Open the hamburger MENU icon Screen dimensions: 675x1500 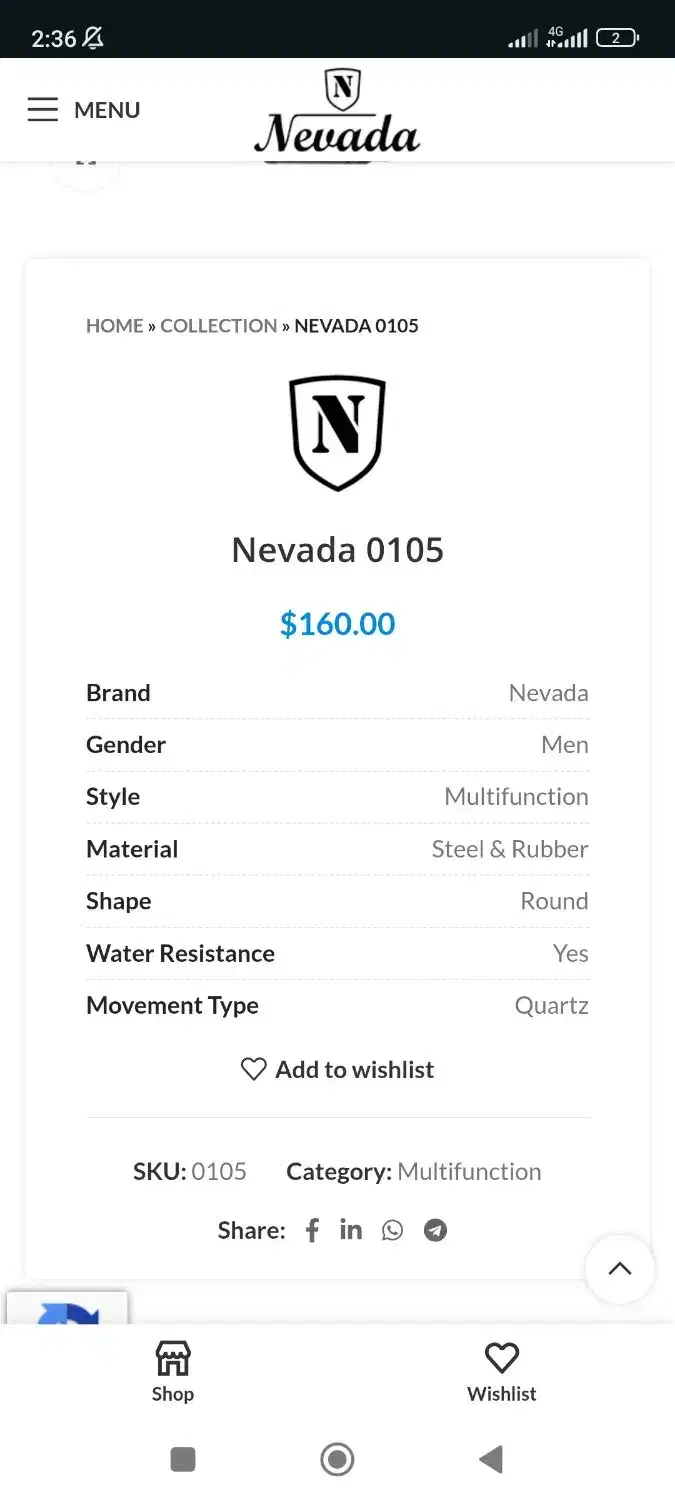point(43,109)
